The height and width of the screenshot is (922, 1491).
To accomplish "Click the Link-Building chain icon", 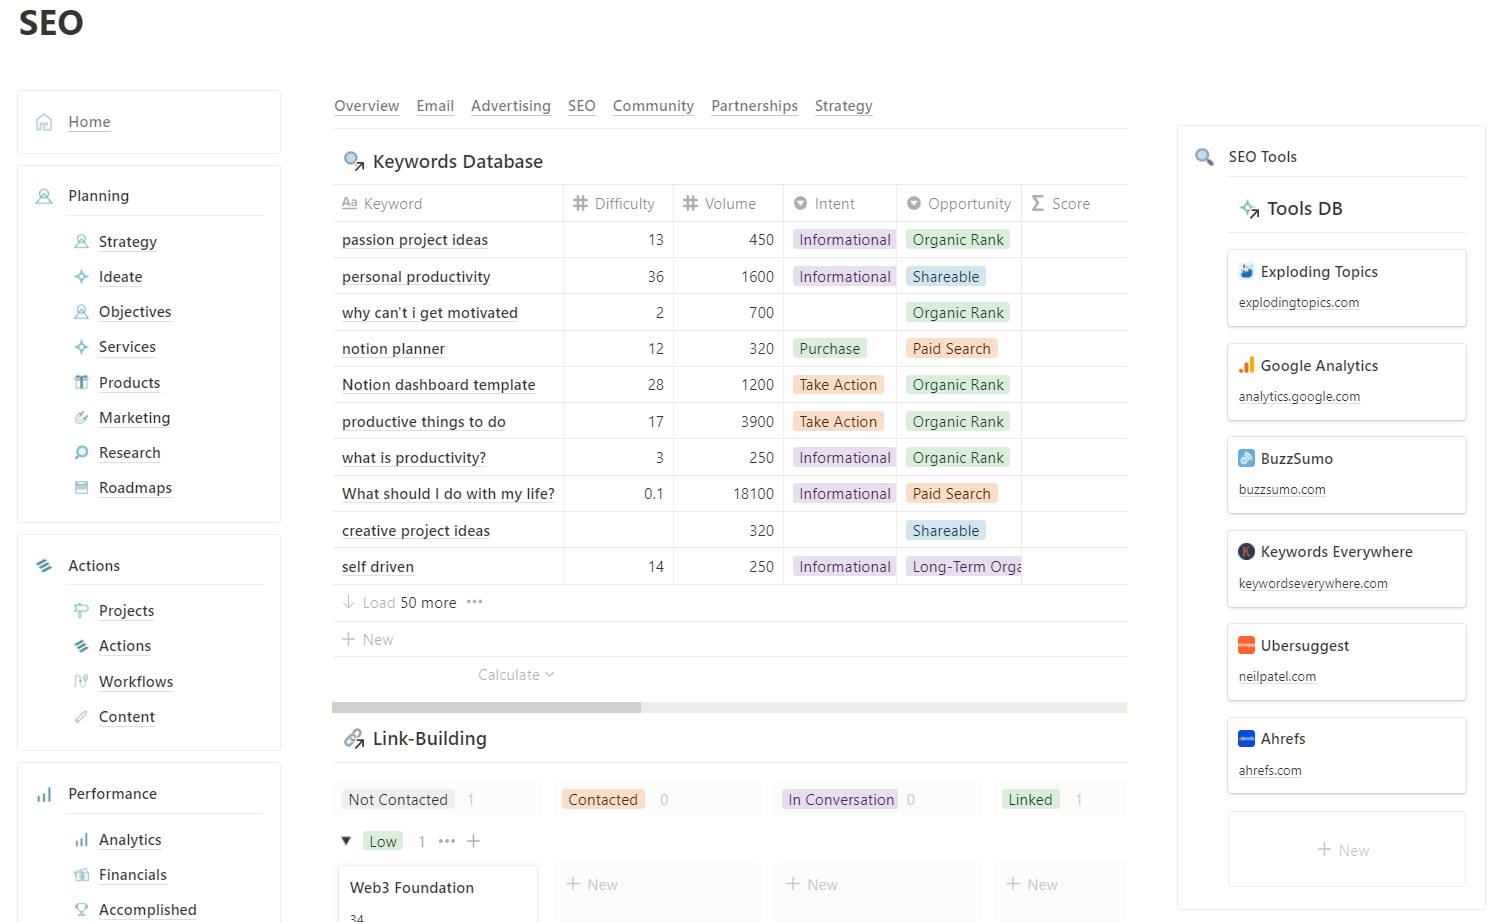I will tap(354, 739).
